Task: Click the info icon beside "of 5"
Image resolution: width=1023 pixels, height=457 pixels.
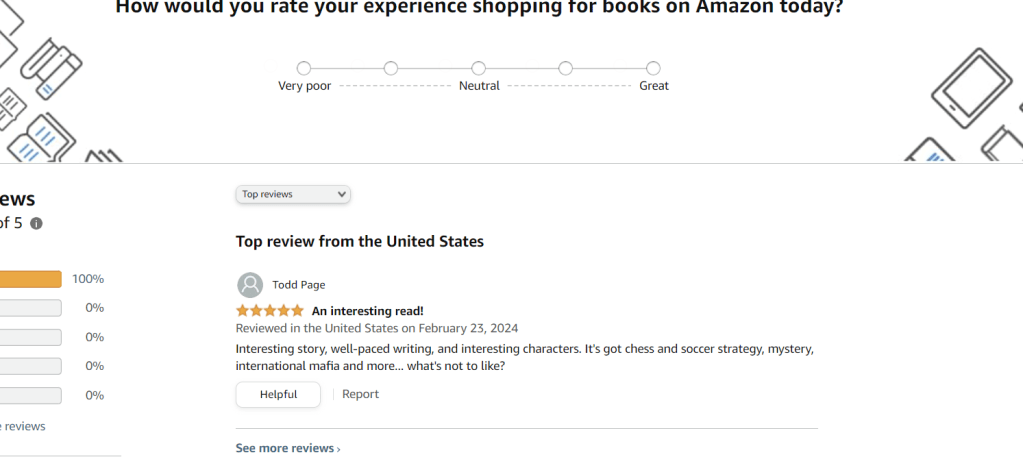Action: point(37,224)
